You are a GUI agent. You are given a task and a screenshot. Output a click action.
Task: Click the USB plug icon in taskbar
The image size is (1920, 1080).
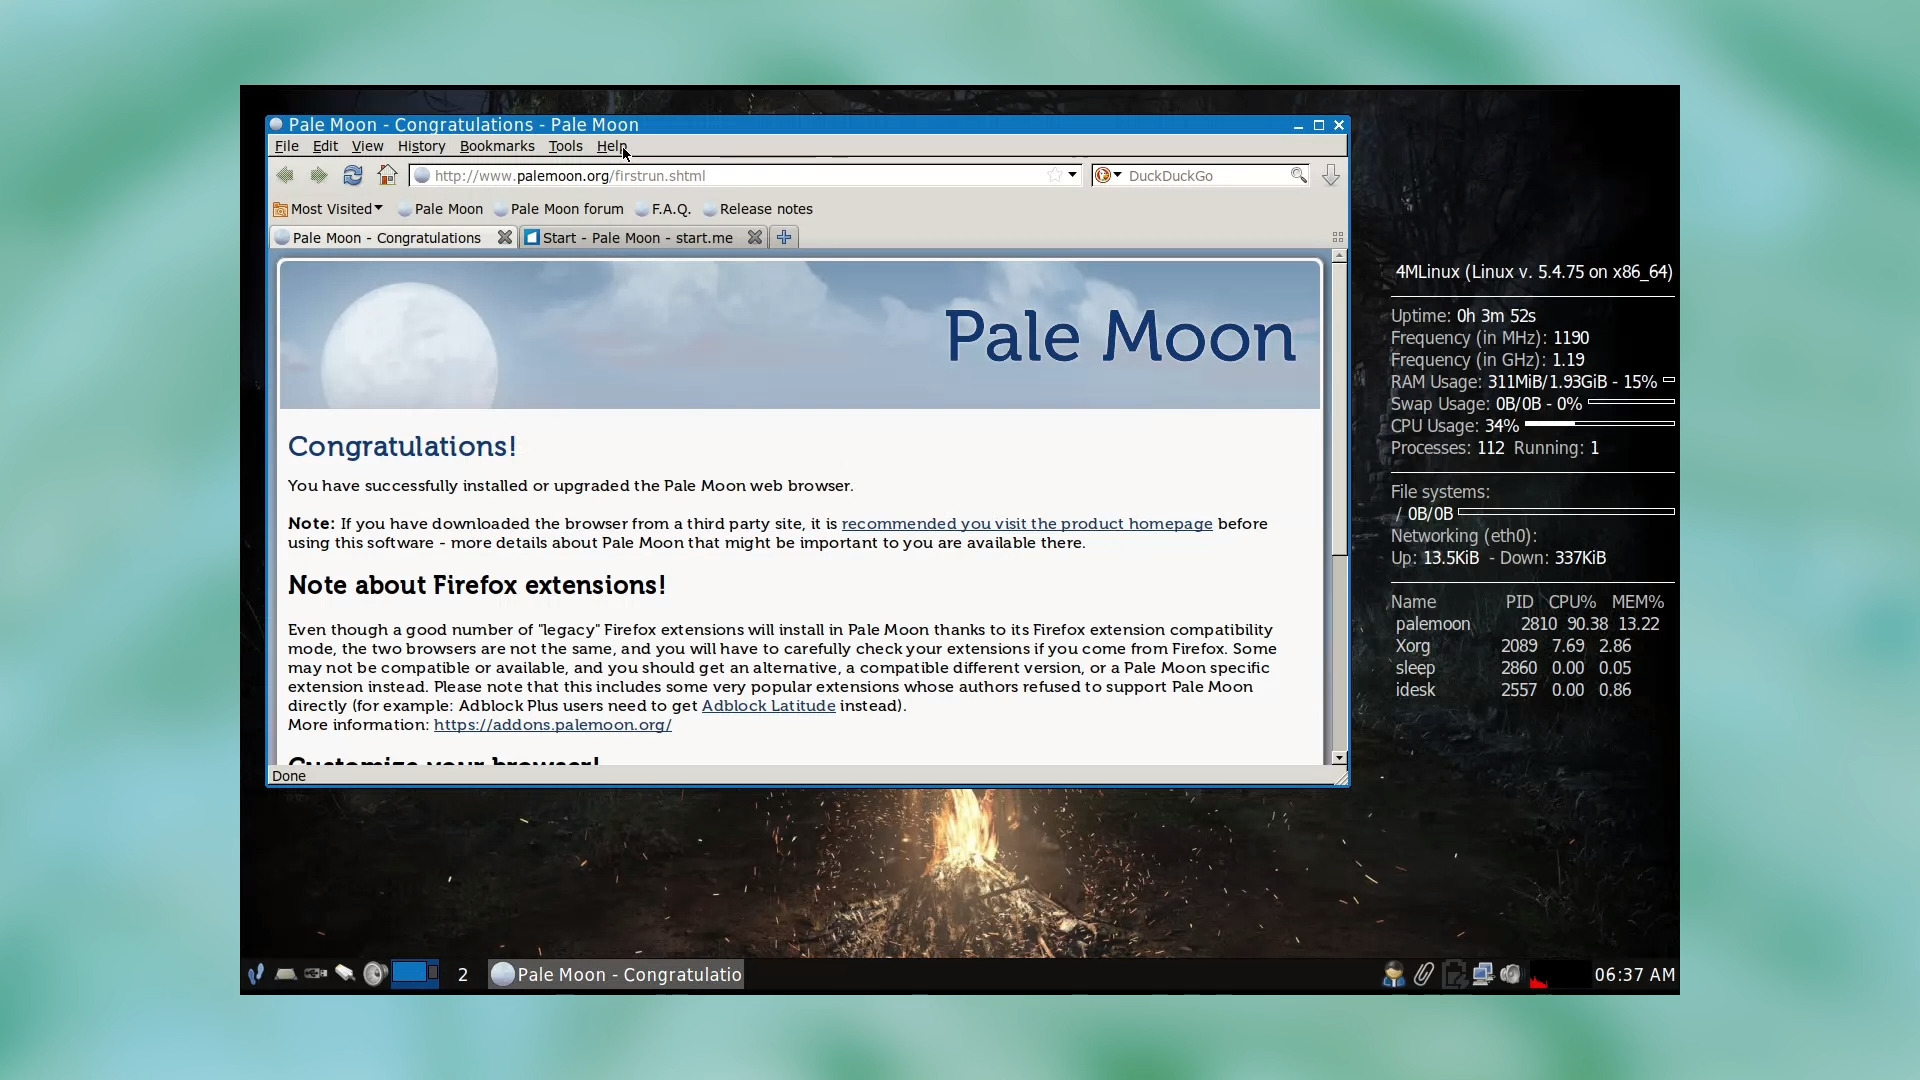click(x=315, y=973)
